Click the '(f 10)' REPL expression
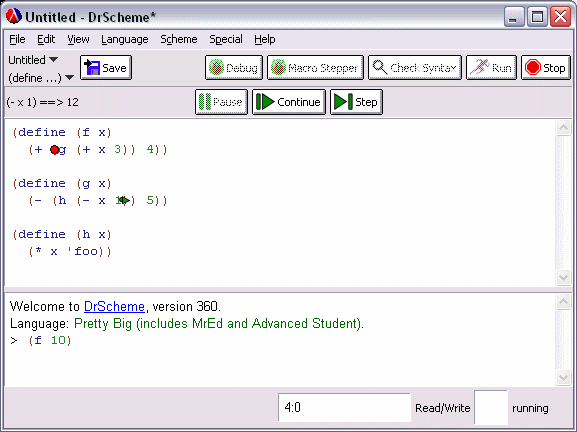Viewport: 577px width, 432px height. (50, 340)
